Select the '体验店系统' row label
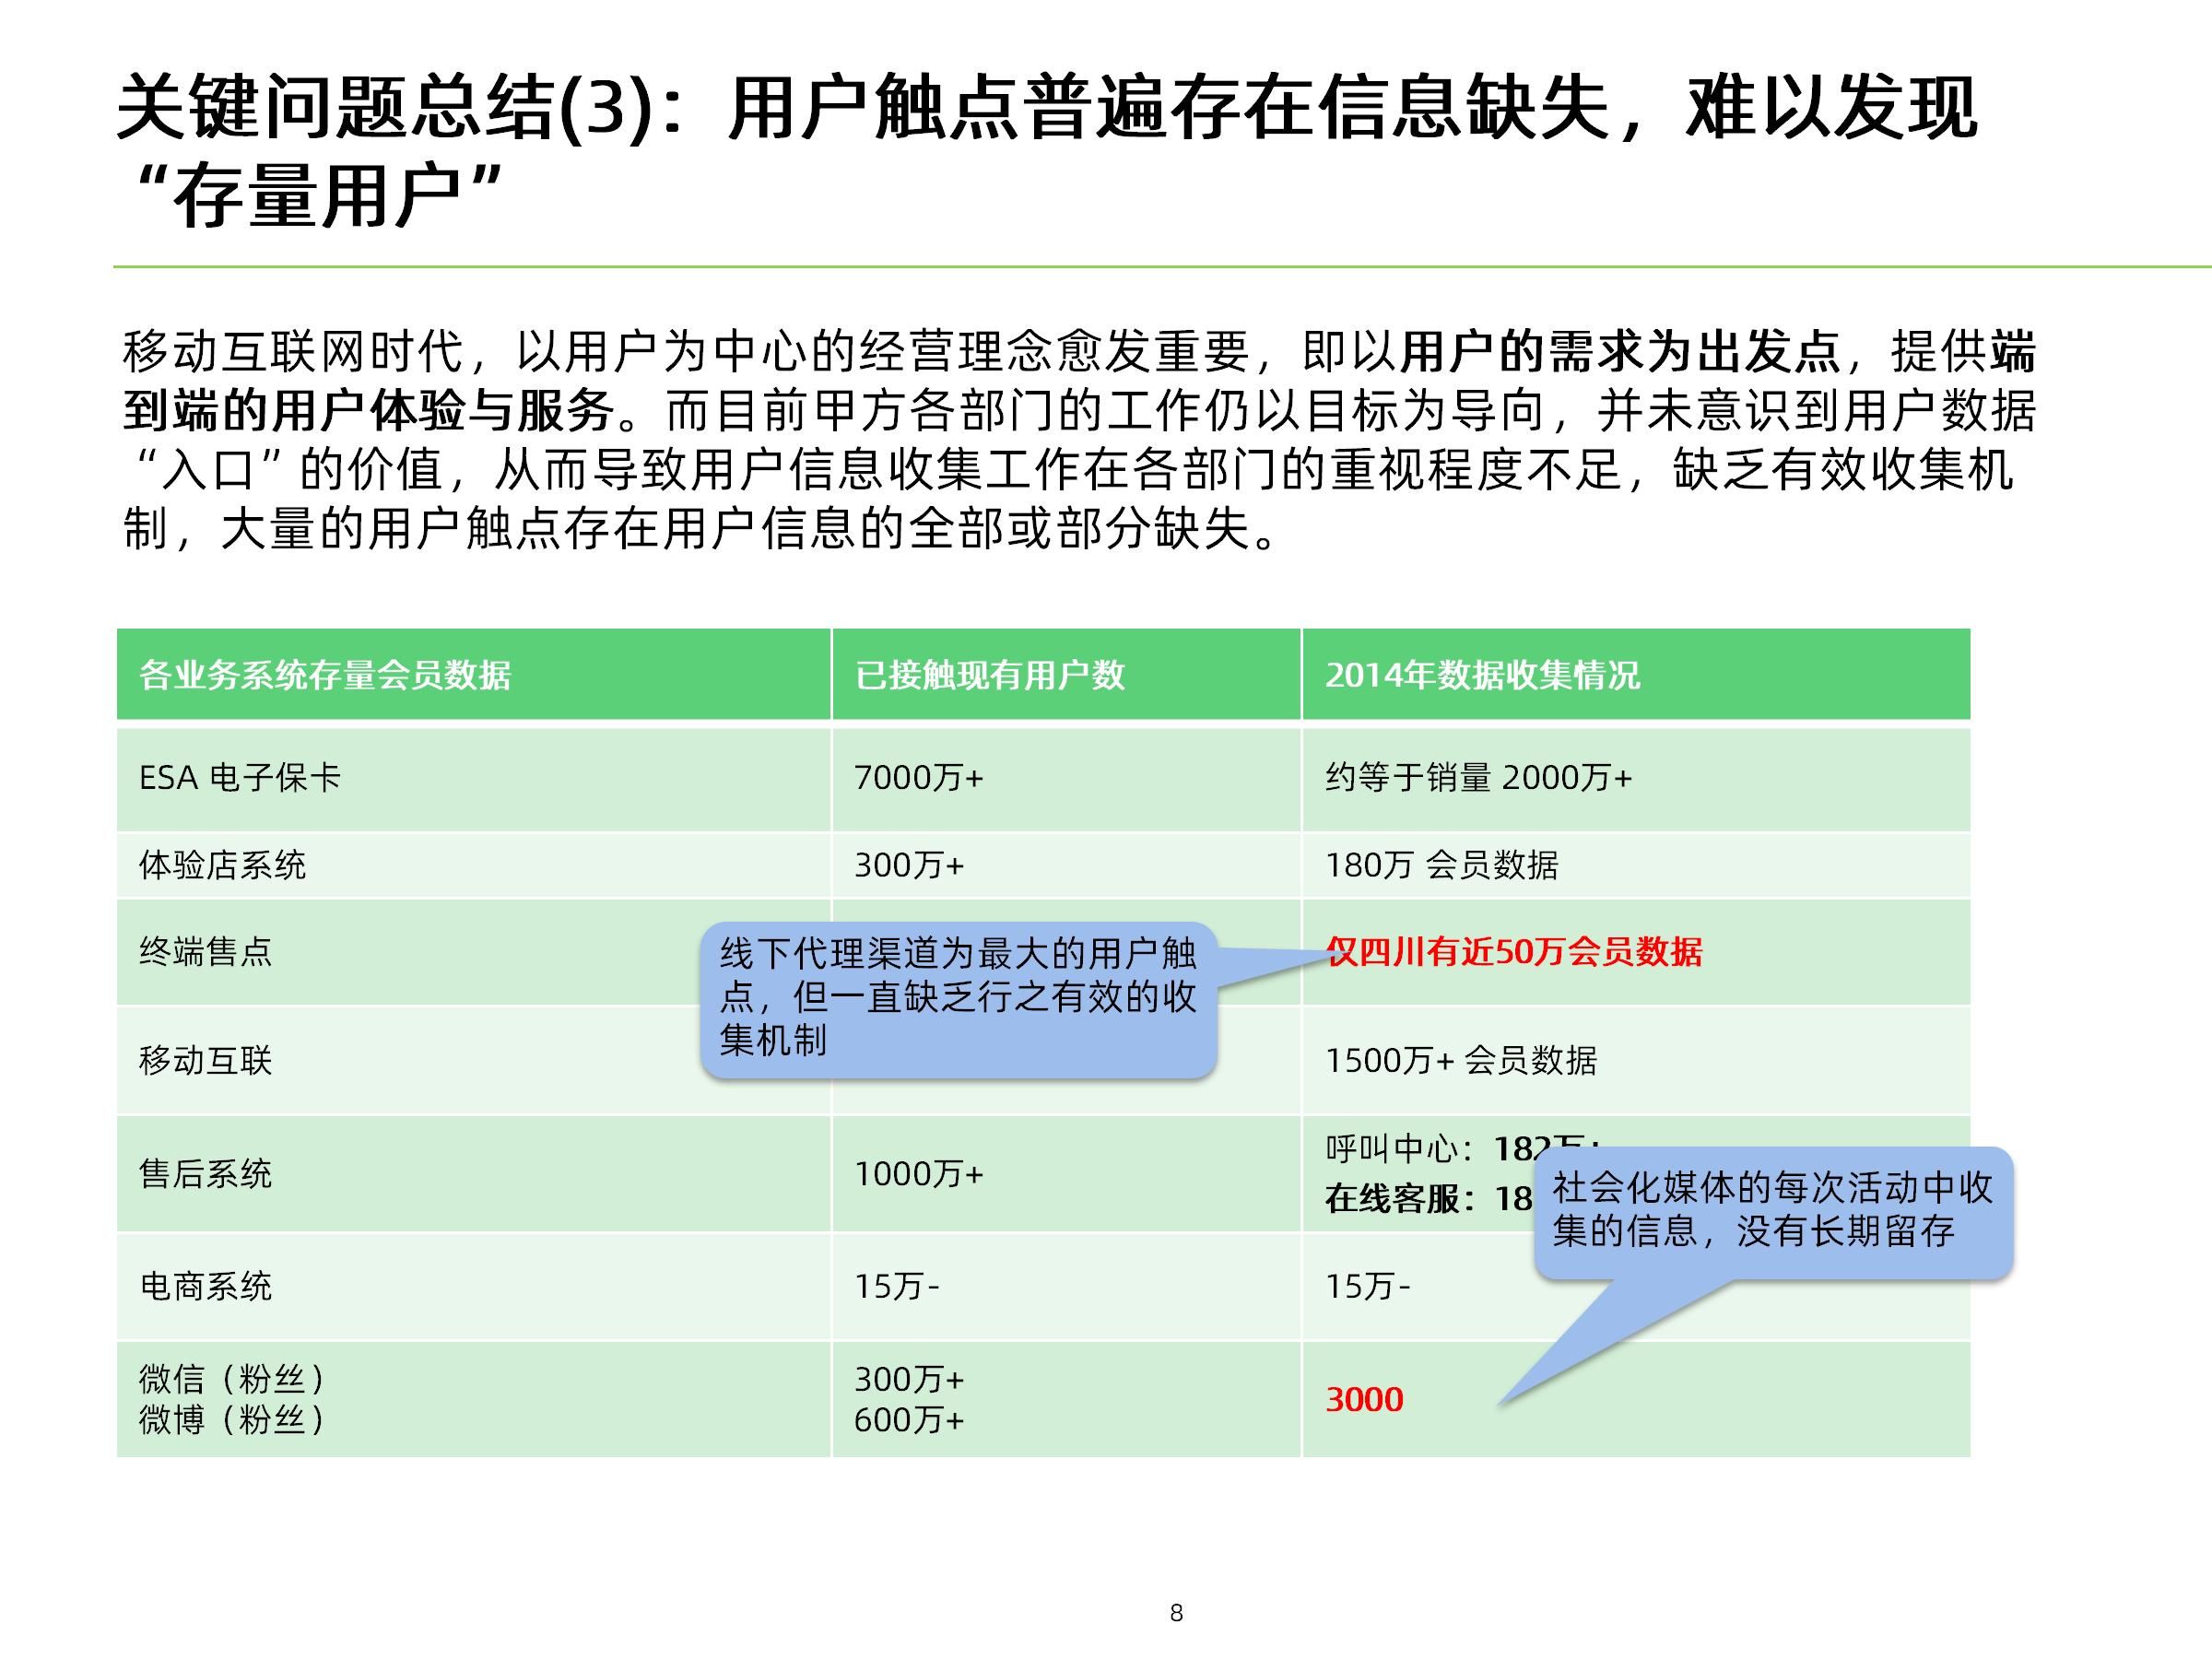Viewport: 2212px width, 1659px height. point(222,864)
